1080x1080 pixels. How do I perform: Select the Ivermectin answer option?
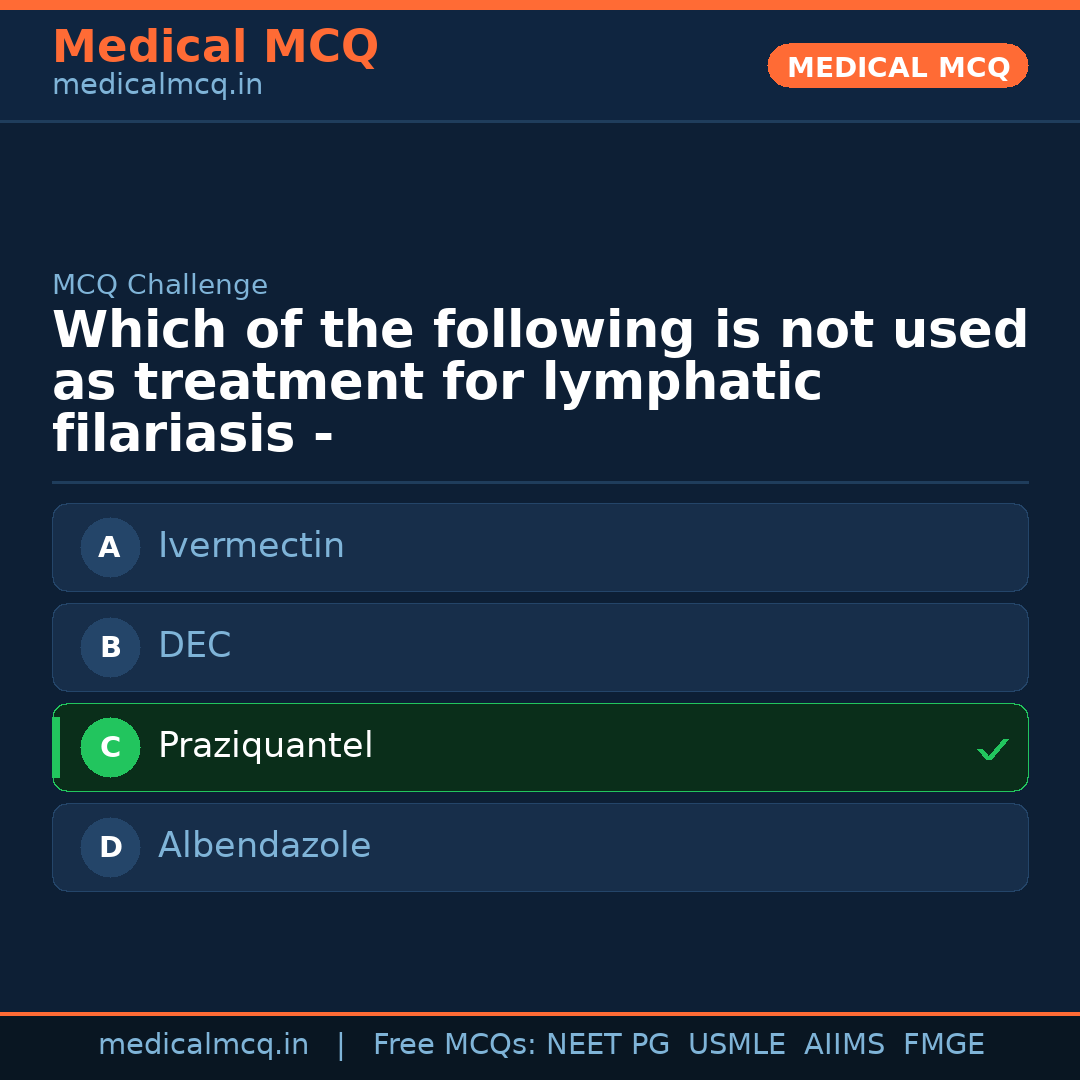coord(540,547)
